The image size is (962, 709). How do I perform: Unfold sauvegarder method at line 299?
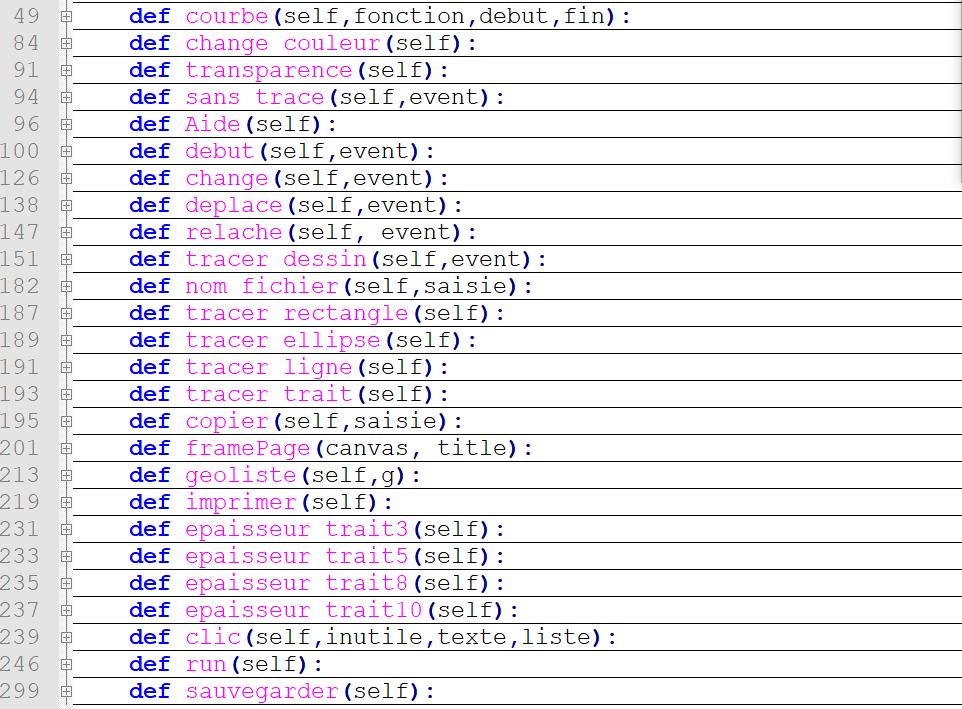pyautogui.click(x=66, y=692)
